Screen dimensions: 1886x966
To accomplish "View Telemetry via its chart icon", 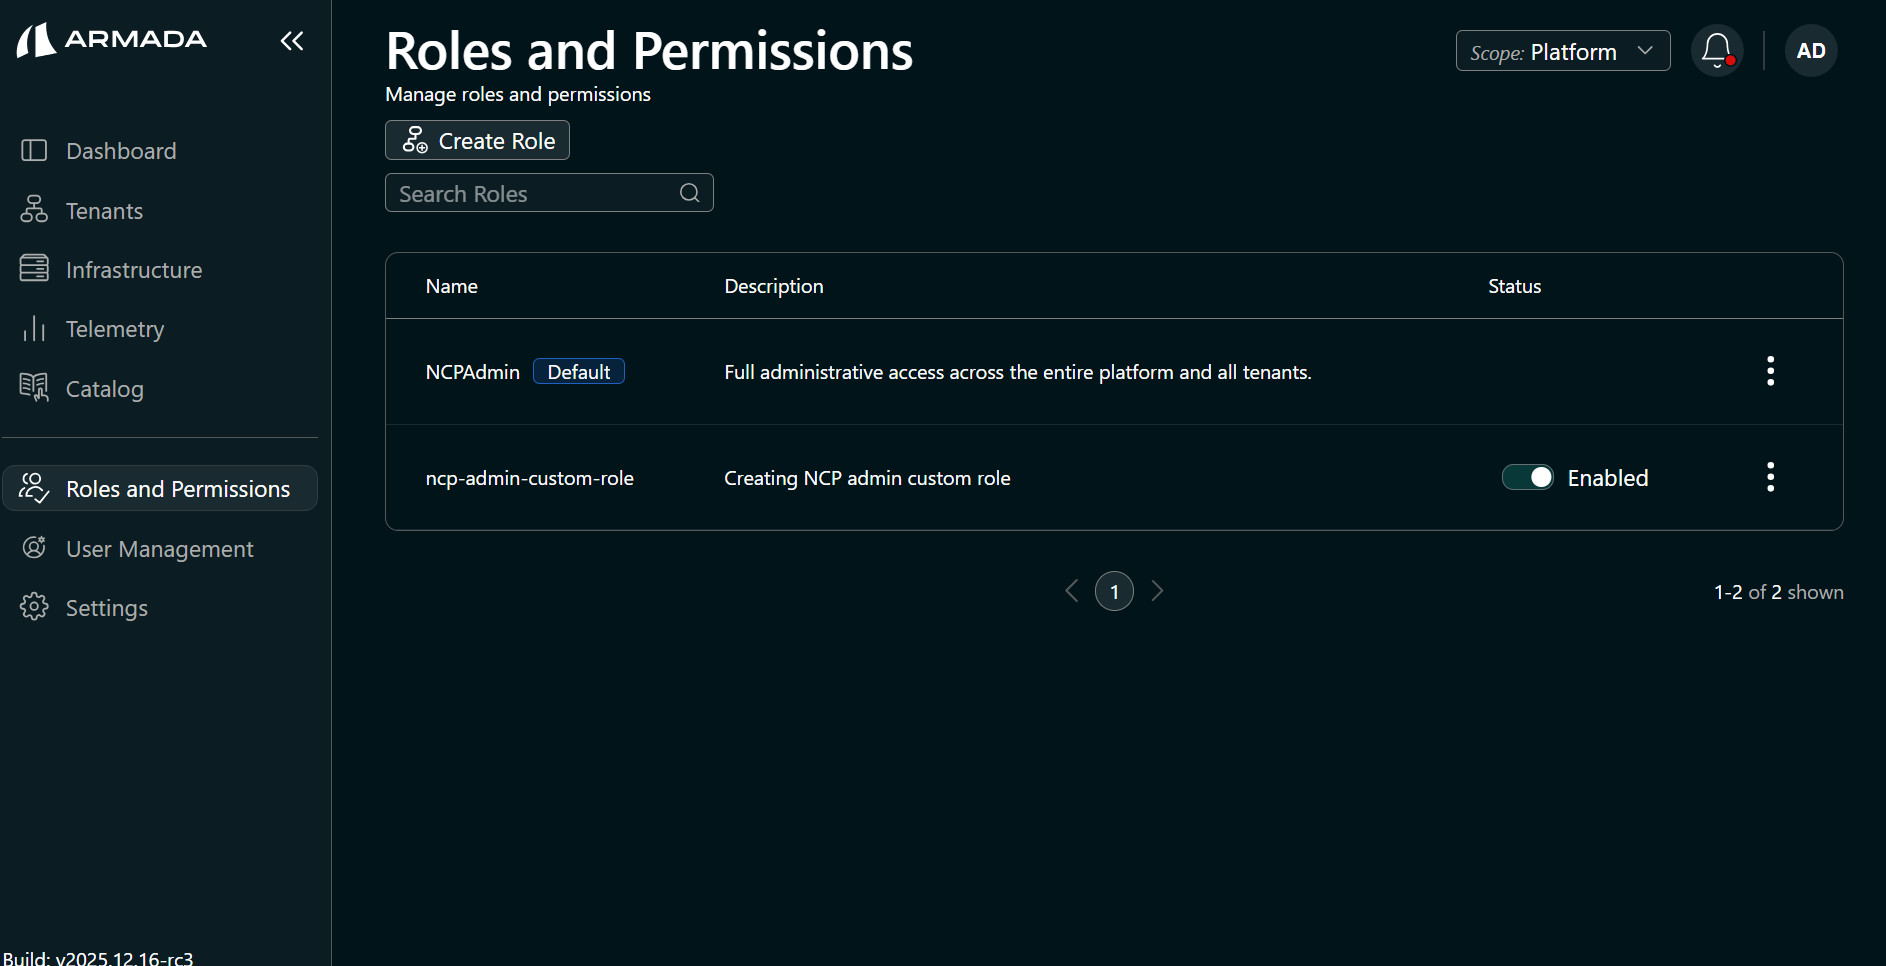I will [33, 328].
